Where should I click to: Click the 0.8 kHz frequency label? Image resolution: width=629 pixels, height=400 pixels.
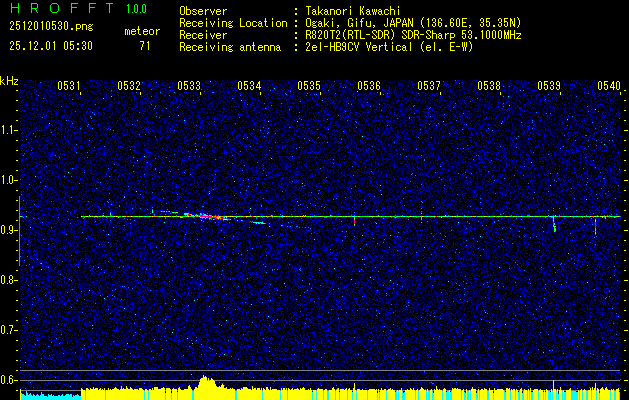coord(9,280)
